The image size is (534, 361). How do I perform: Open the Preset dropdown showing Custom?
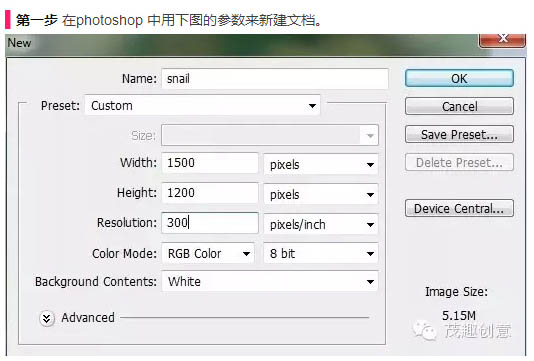point(203,106)
